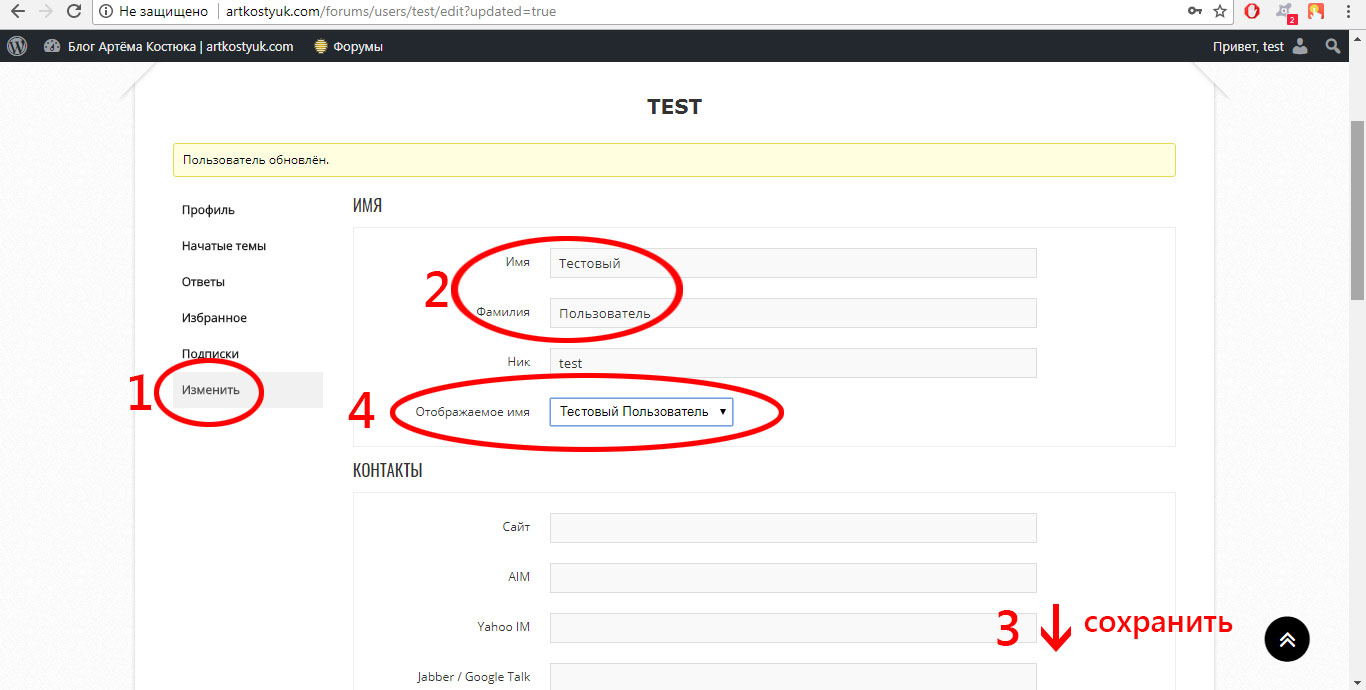This screenshot has height=690, width=1366.
Task: Open the Привет, test user menu
Action: (x=1258, y=46)
